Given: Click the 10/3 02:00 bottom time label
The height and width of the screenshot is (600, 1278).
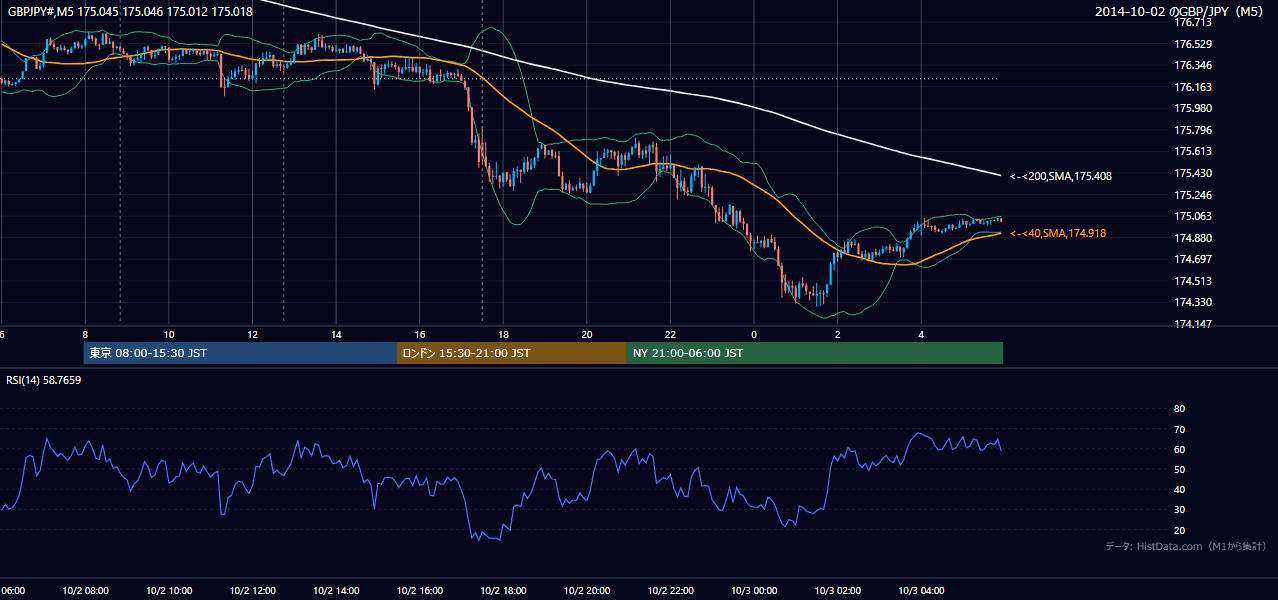Looking at the screenshot, I should point(837,591).
